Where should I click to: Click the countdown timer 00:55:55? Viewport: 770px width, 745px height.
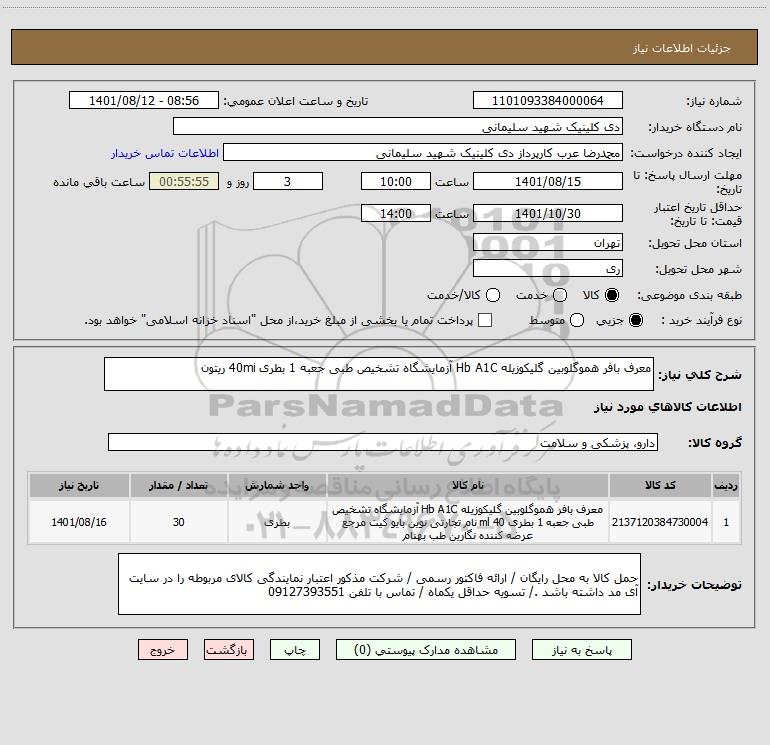[x=184, y=182]
